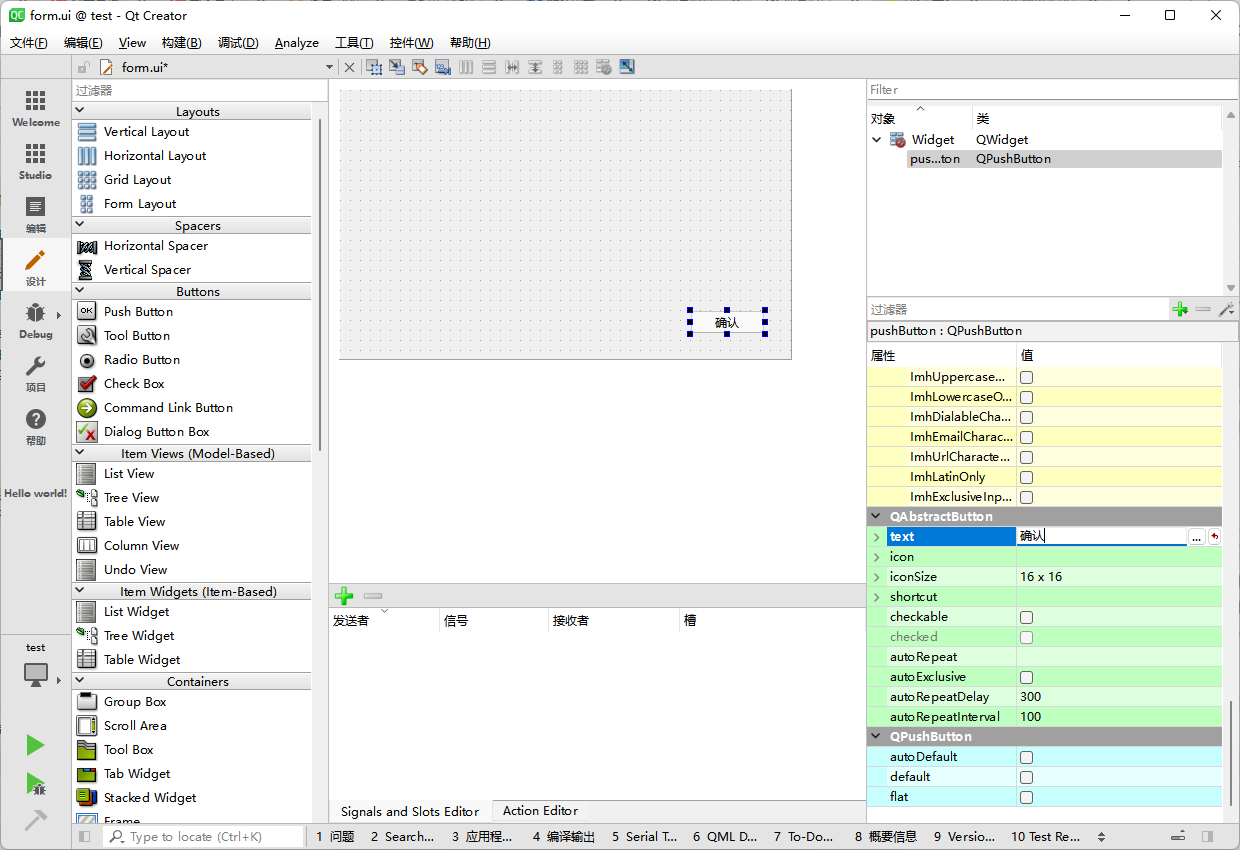
Task: Apply grid layout toolbar icon
Action: click(580, 67)
